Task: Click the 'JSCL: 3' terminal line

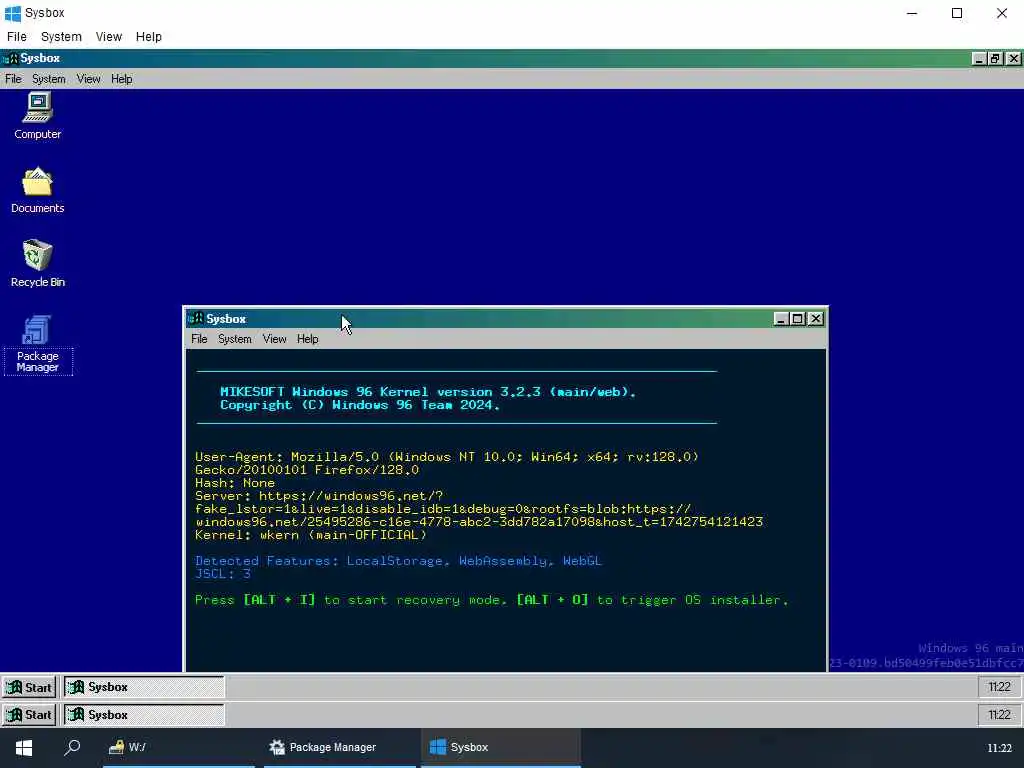Action: [223, 574]
